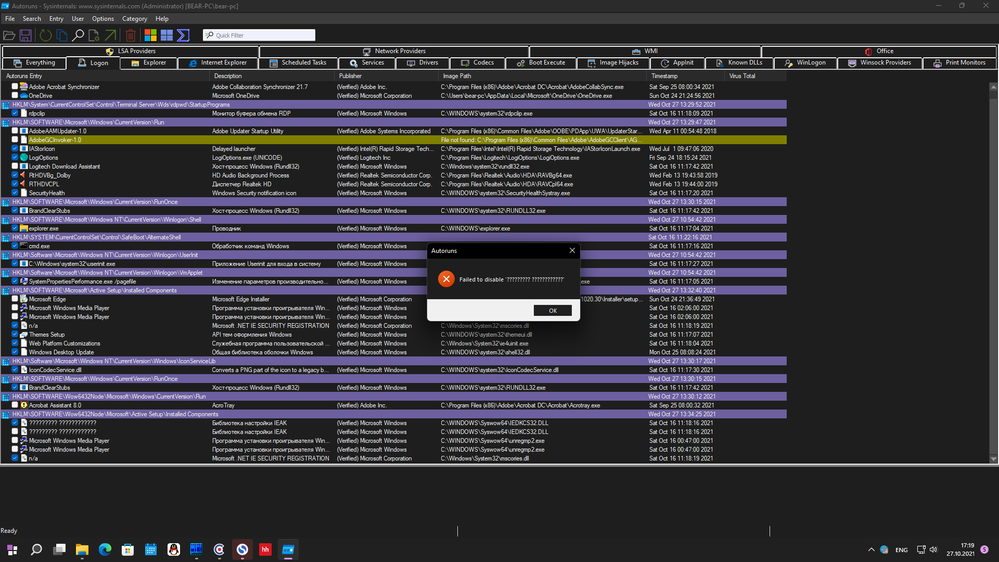Switch to the Everything tab
The image size is (999, 562).
(x=34, y=63)
